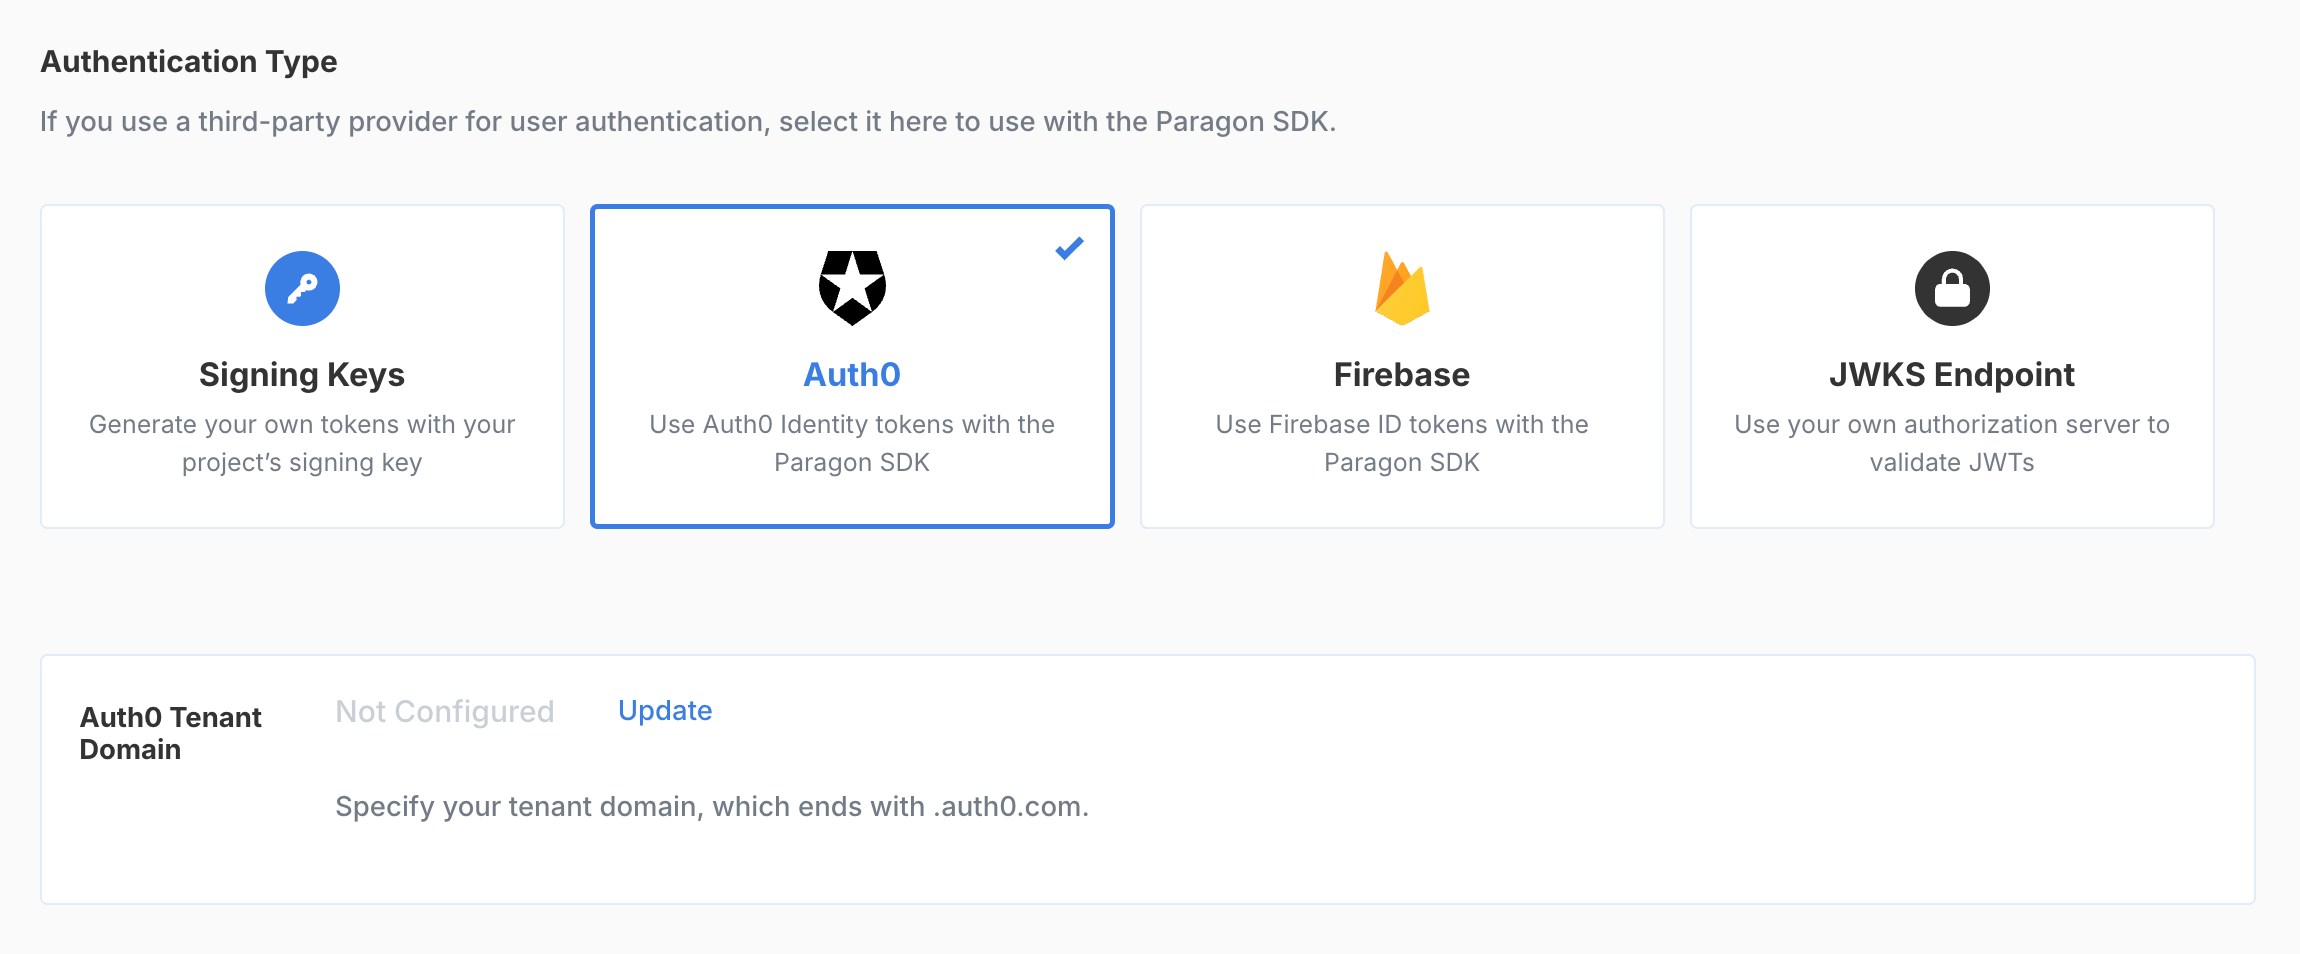
Task: Click the Signing Keys card title
Action: (x=302, y=375)
